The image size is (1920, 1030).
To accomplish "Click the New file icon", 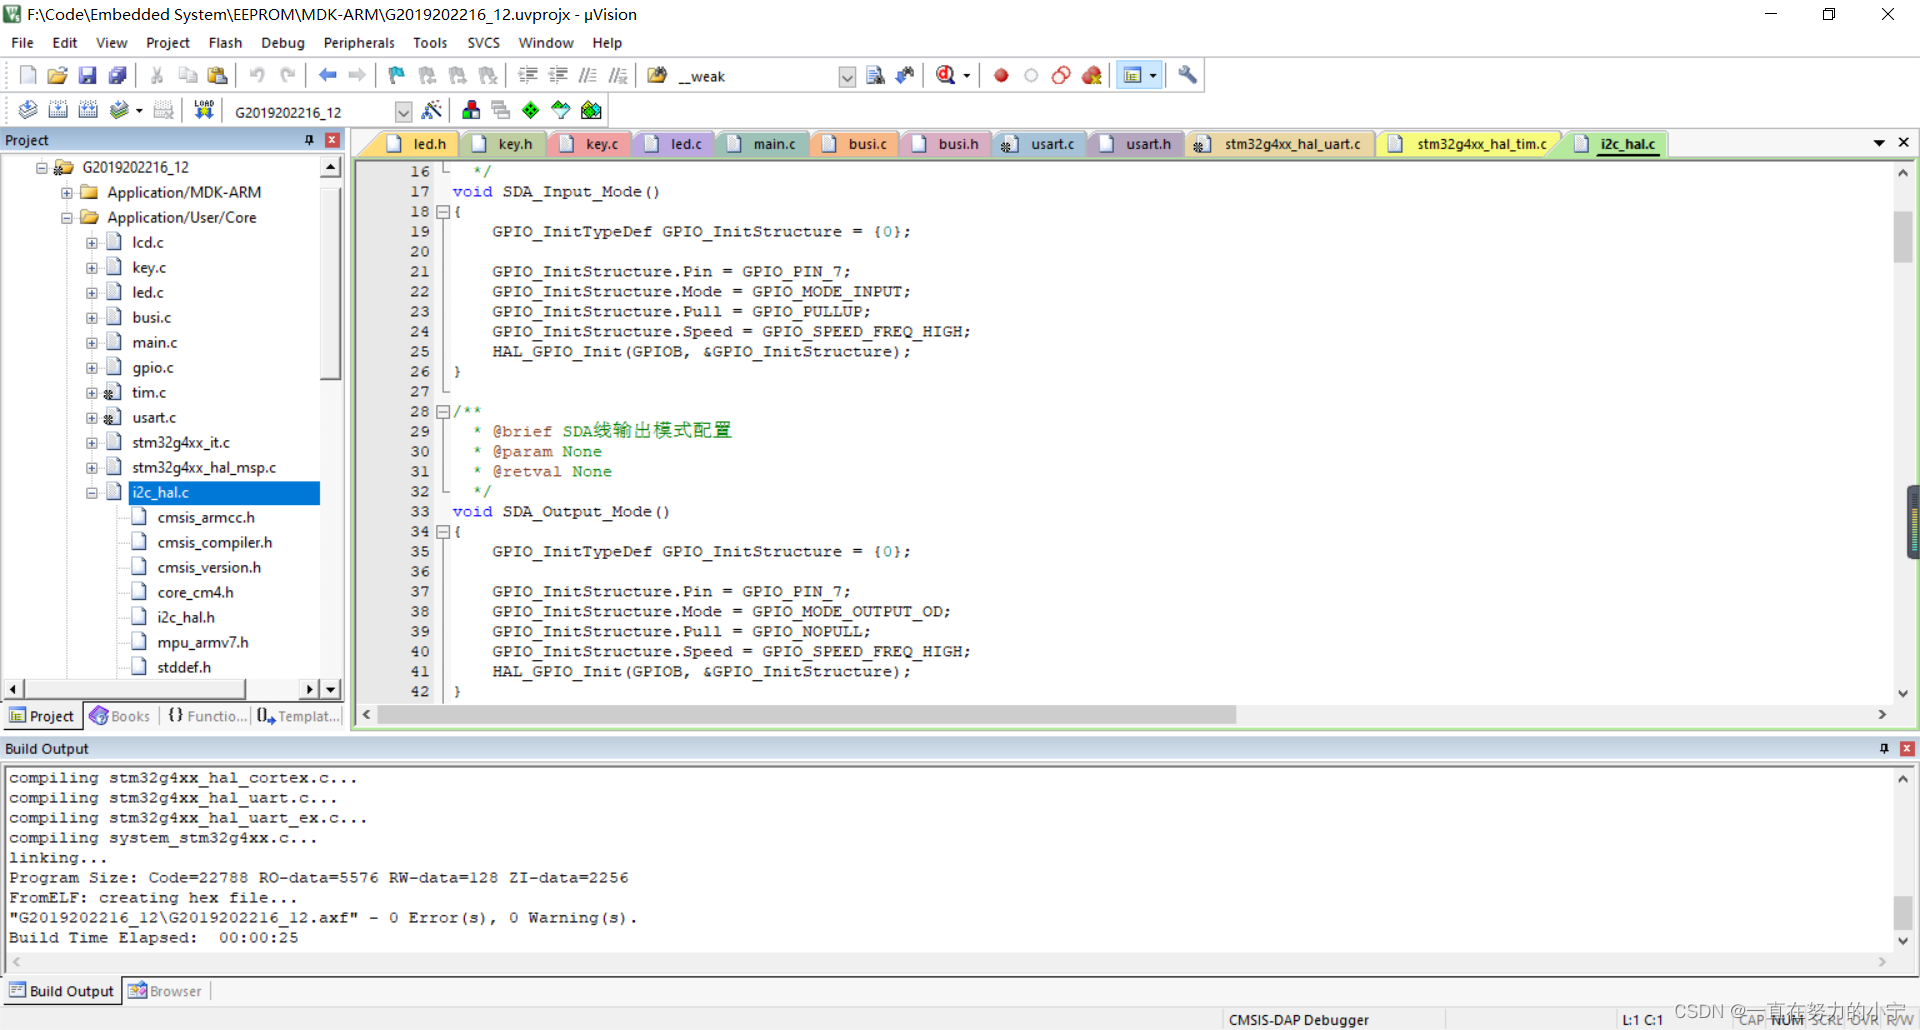I will coord(28,76).
